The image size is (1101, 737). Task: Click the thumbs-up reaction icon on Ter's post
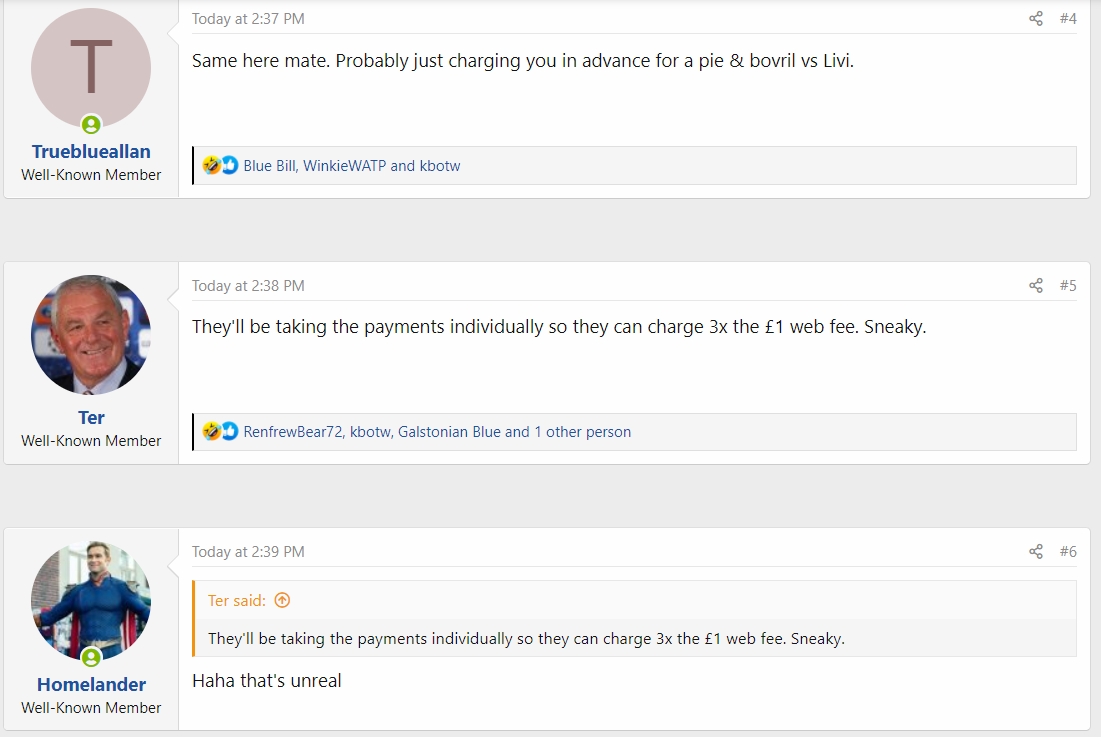[230, 432]
